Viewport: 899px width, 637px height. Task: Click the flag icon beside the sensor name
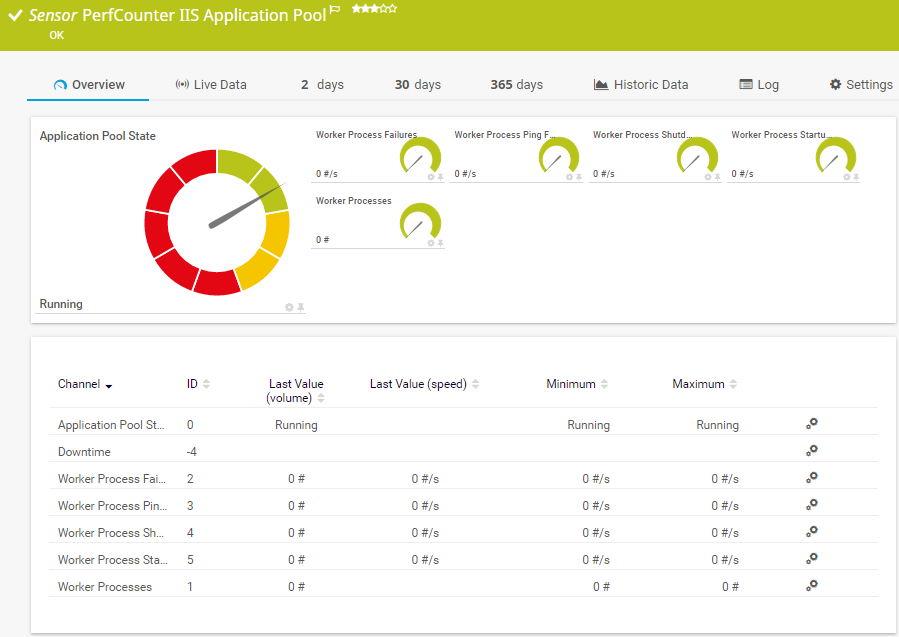(x=335, y=9)
